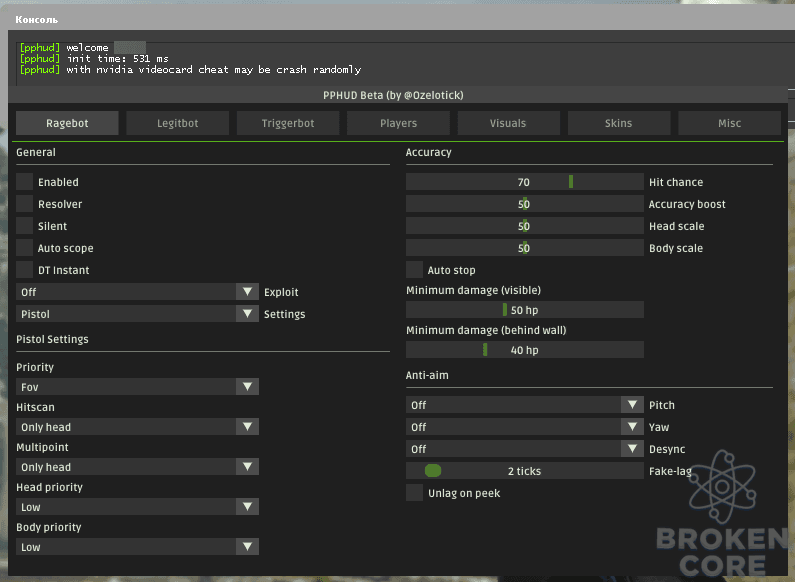Click the nvidia videocard warning console line
This screenshot has height=582, width=795.
[x=190, y=69]
